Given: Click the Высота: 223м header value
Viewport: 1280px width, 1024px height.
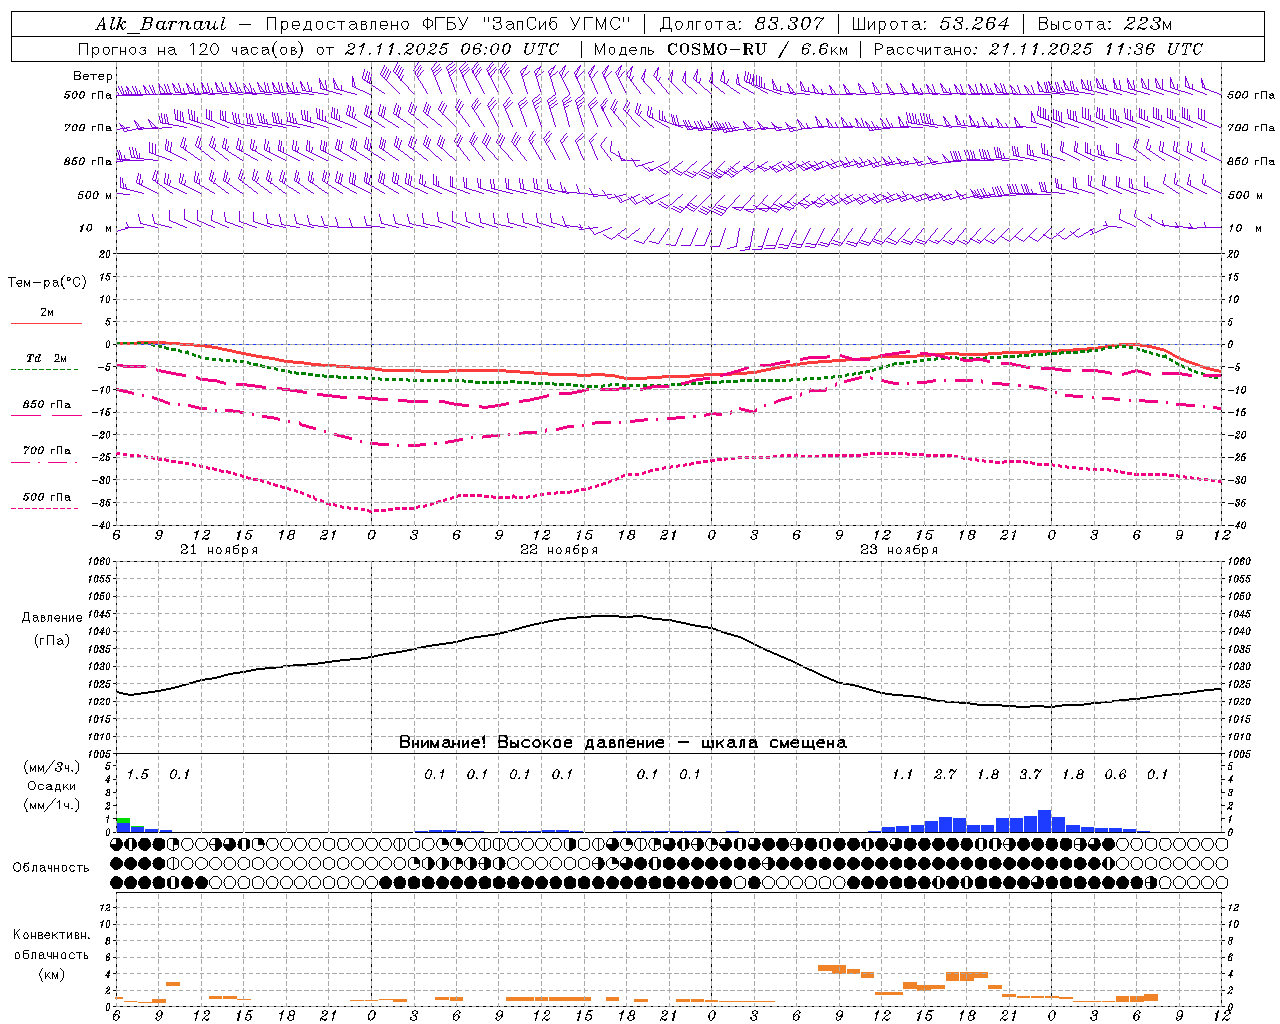Looking at the screenshot, I should 1105,24.
